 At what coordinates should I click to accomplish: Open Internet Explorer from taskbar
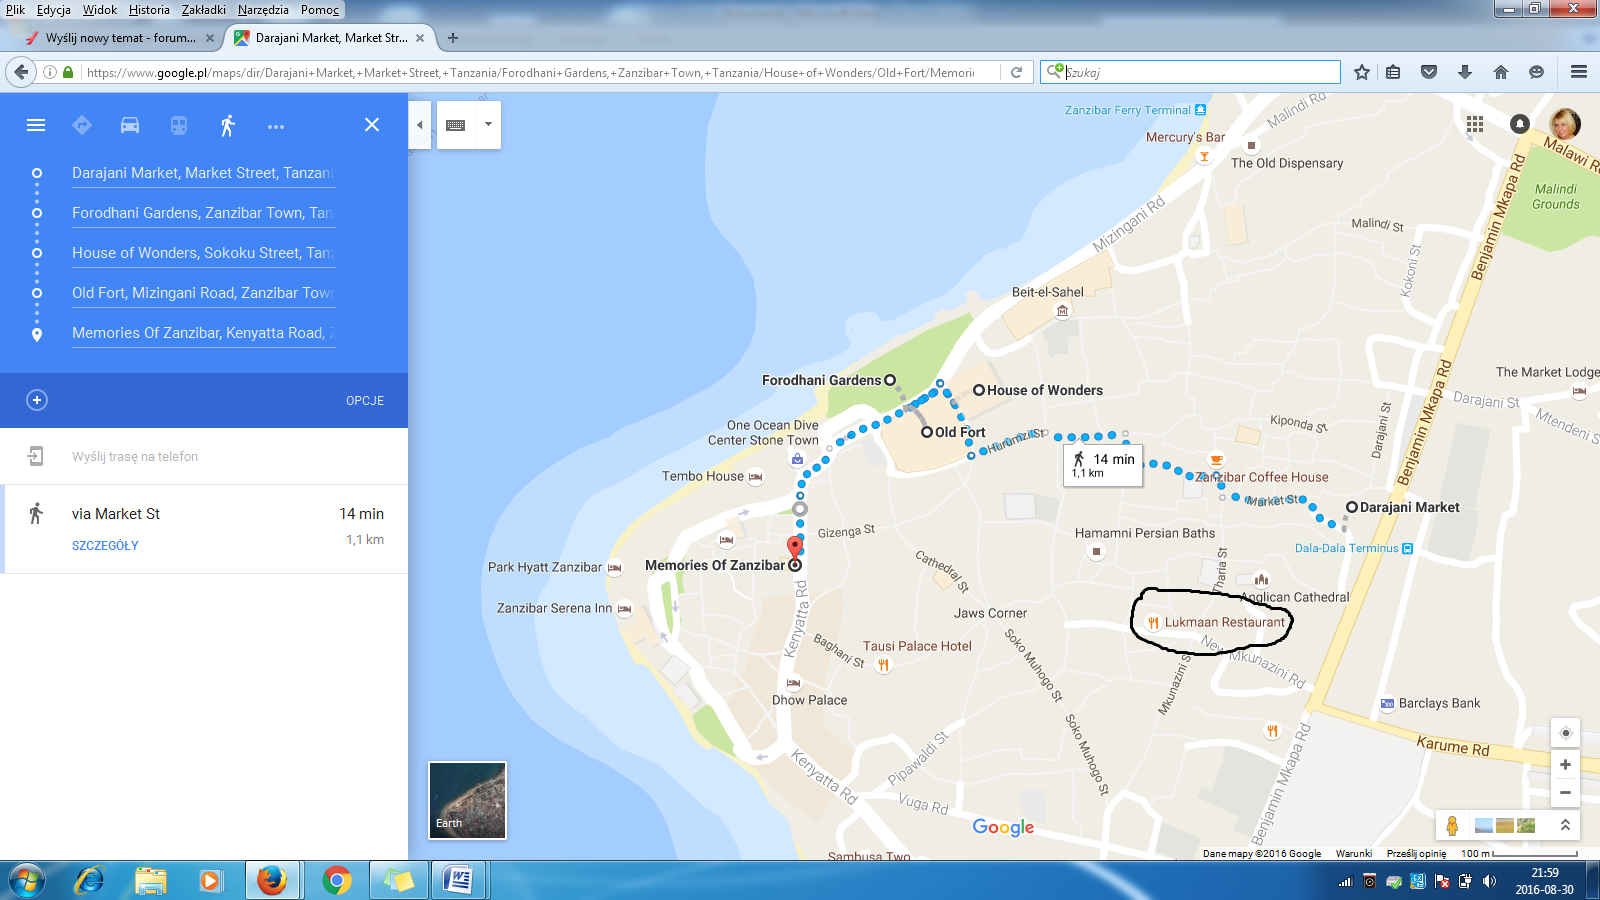point(90,881)
